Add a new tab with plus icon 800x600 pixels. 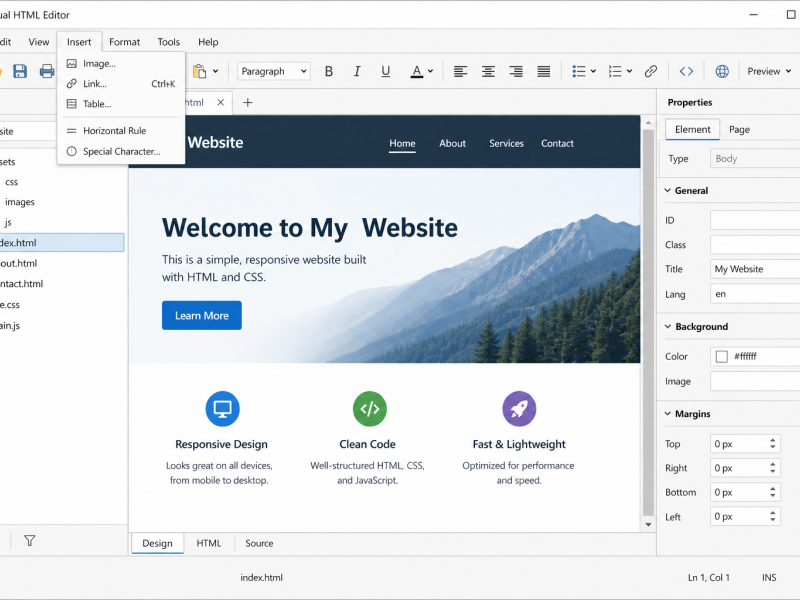[247, 103]
